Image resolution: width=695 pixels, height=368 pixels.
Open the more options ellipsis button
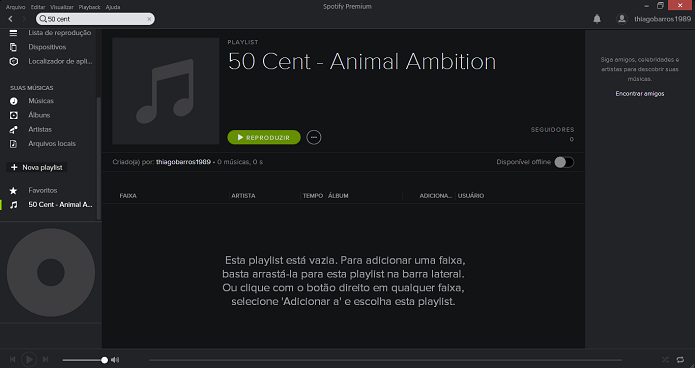point(314,137)
